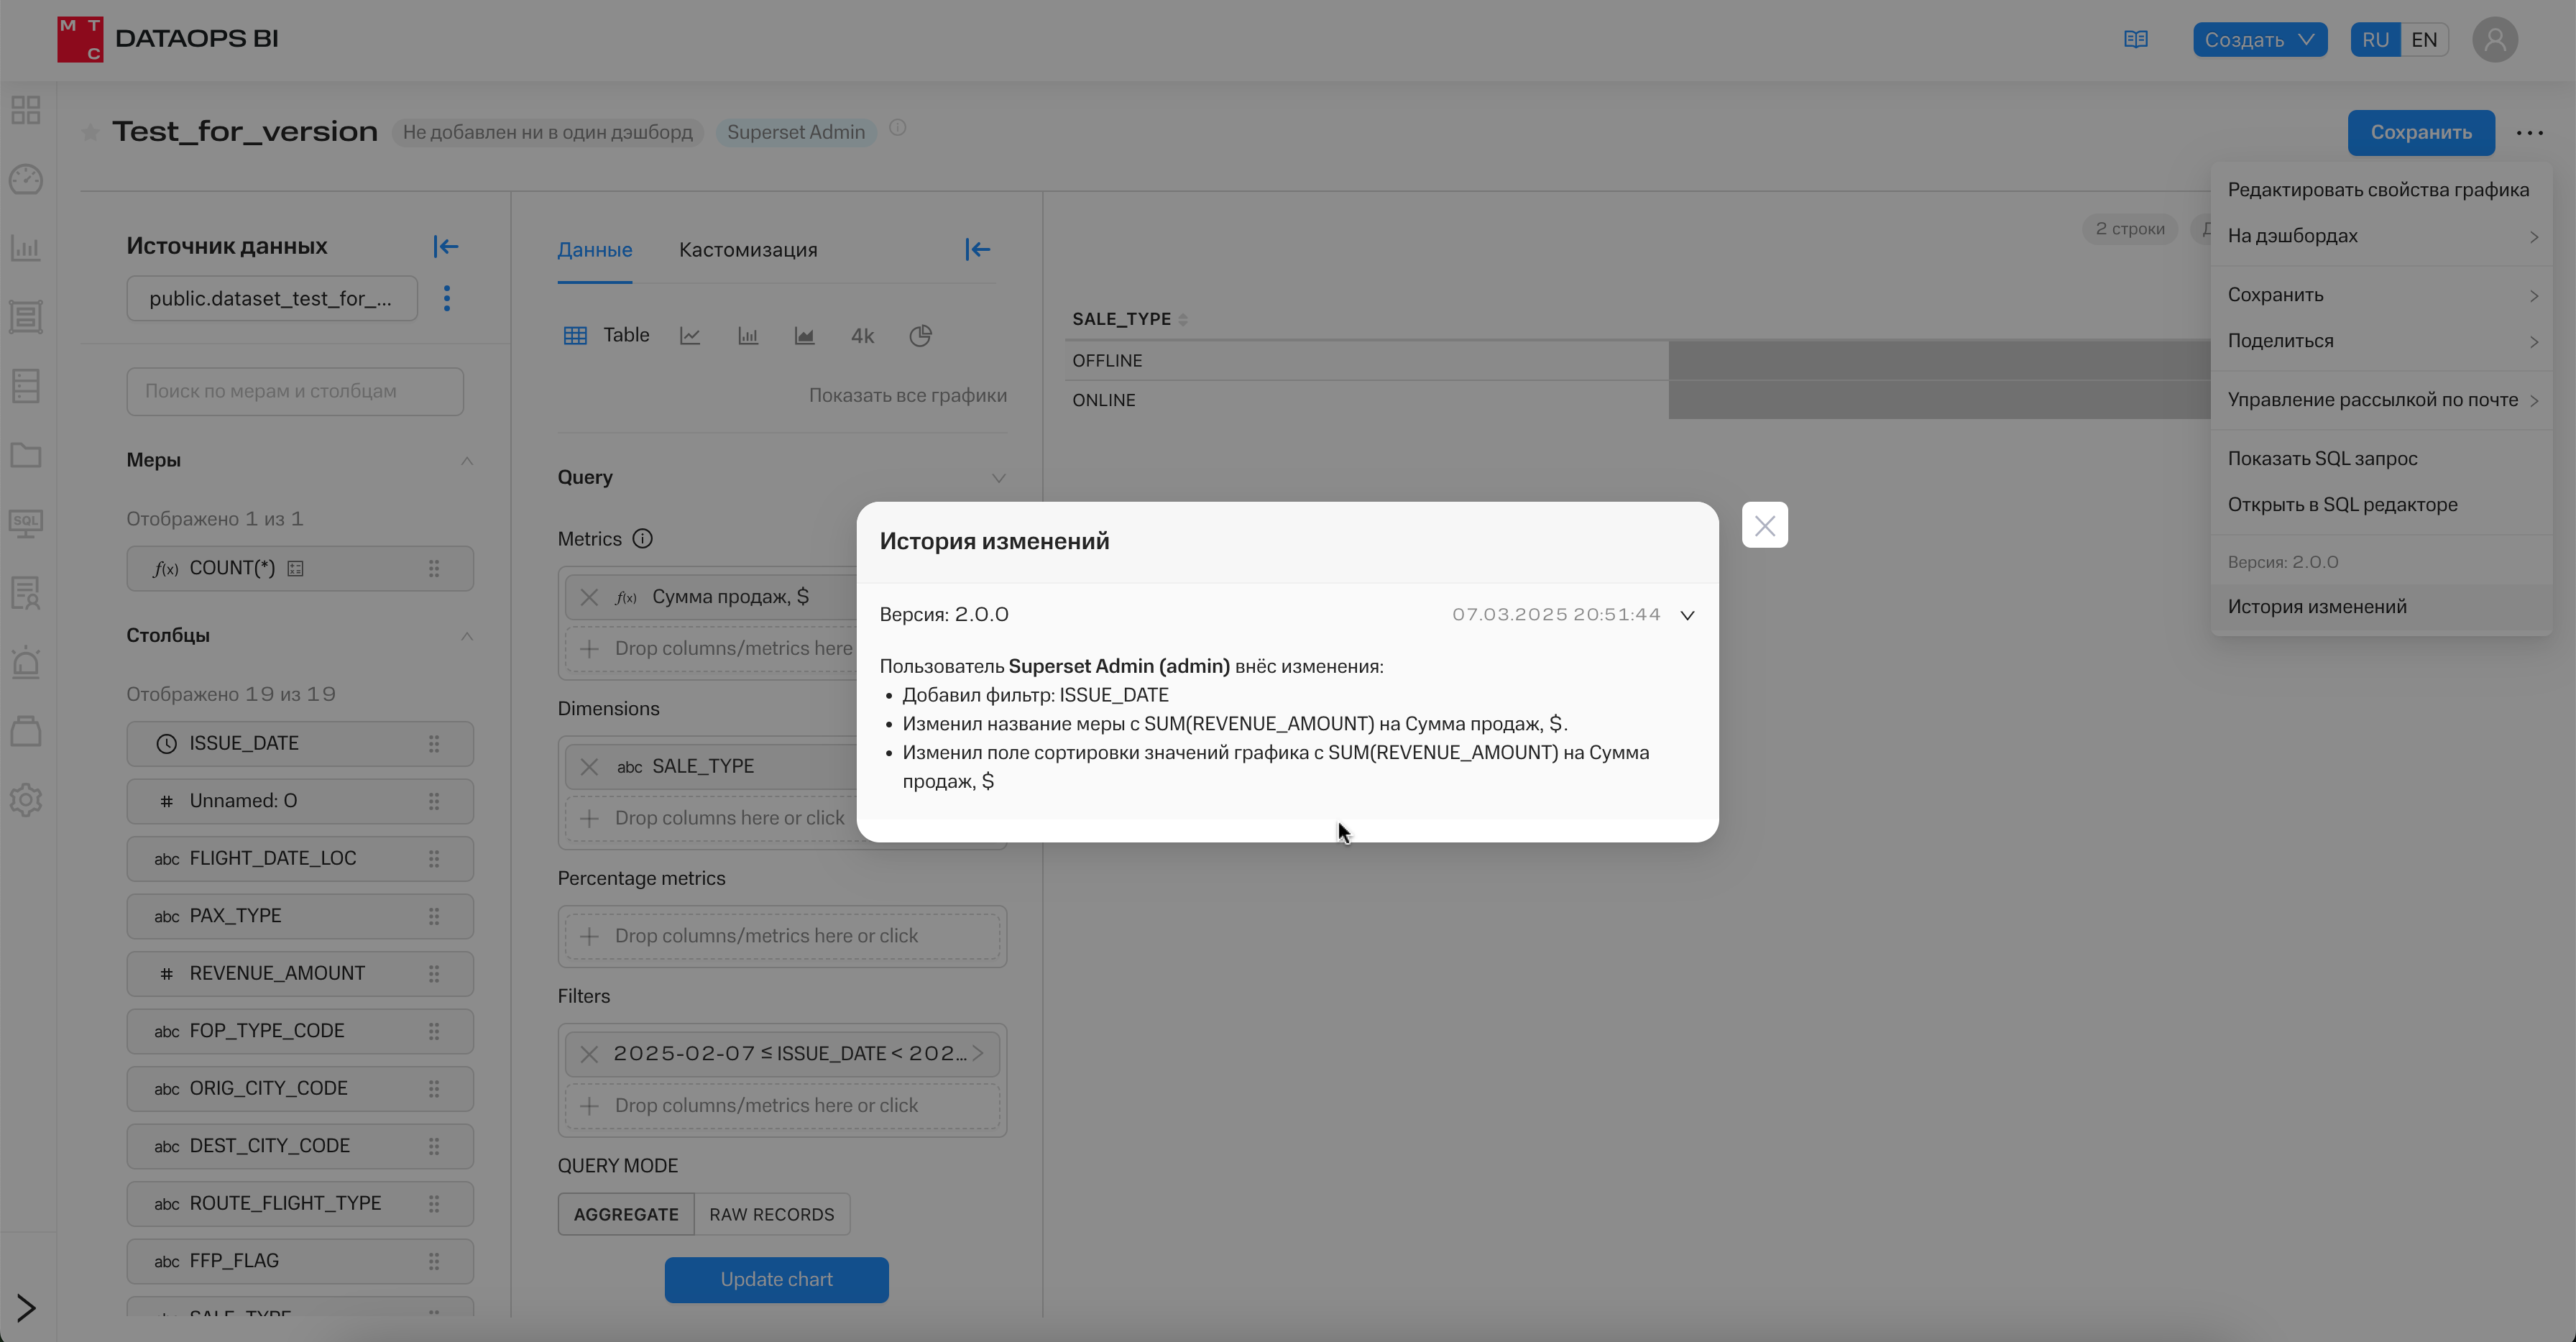Expand the ISSUE_DATE filter details arrow
Image resolution: width=2576 pixels, height=1342 pixels.
[978, 1053]
